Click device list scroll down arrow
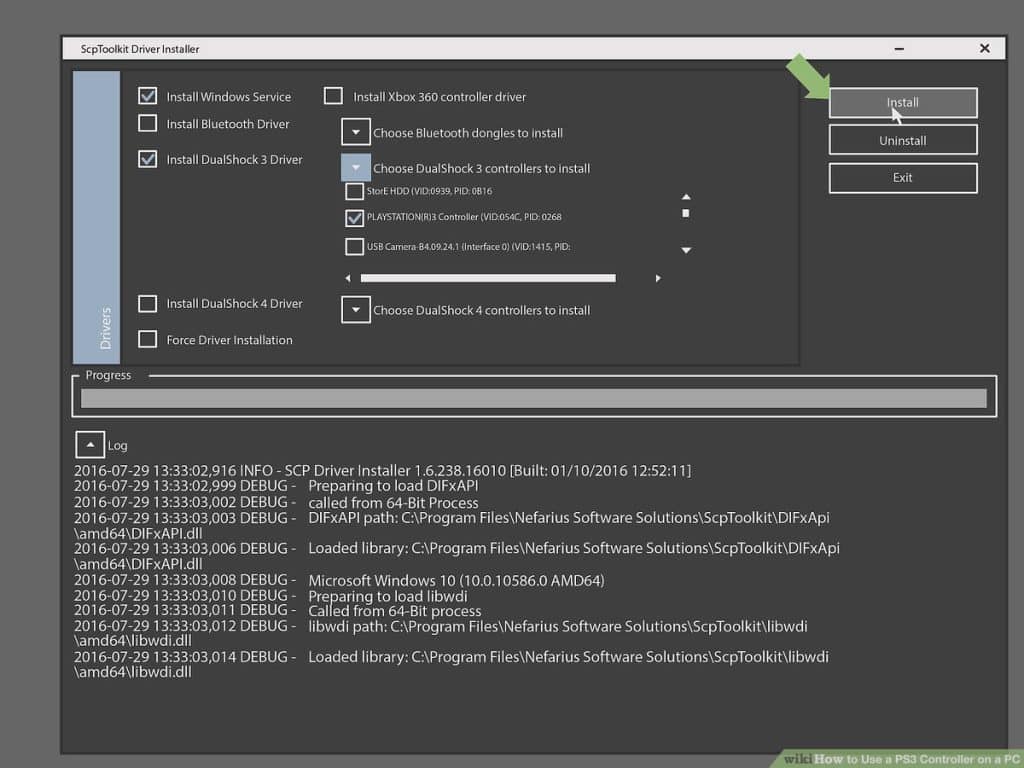 [686, 250]
